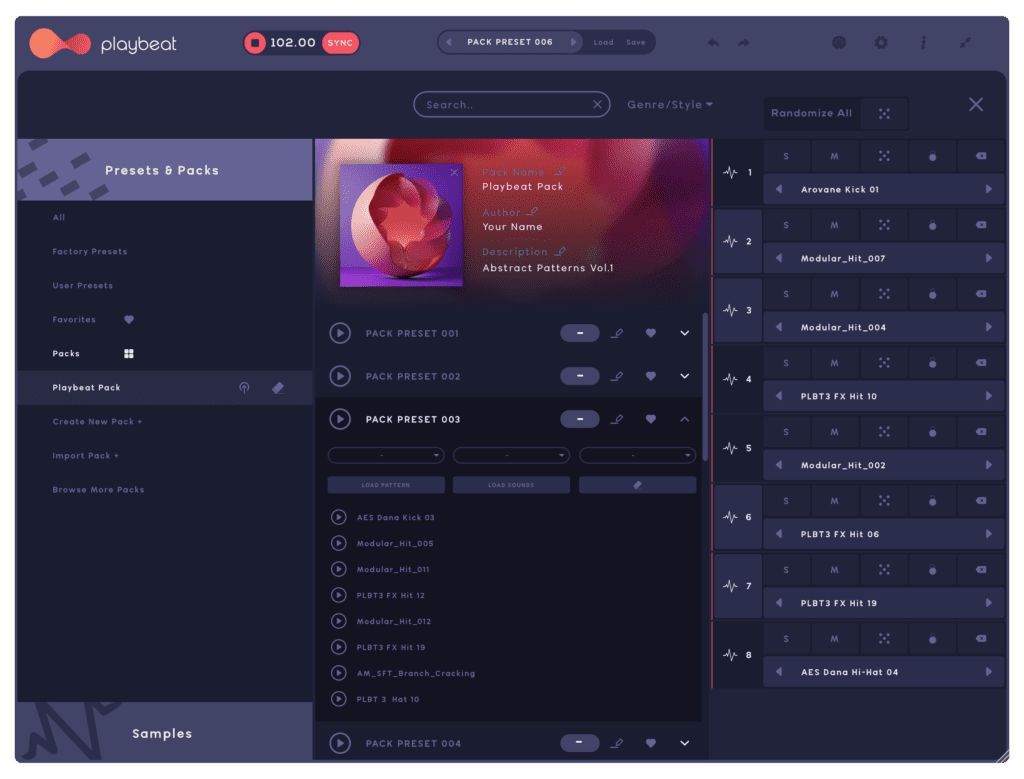
Task: Clear the search field with the X
Action: [597, 104]
